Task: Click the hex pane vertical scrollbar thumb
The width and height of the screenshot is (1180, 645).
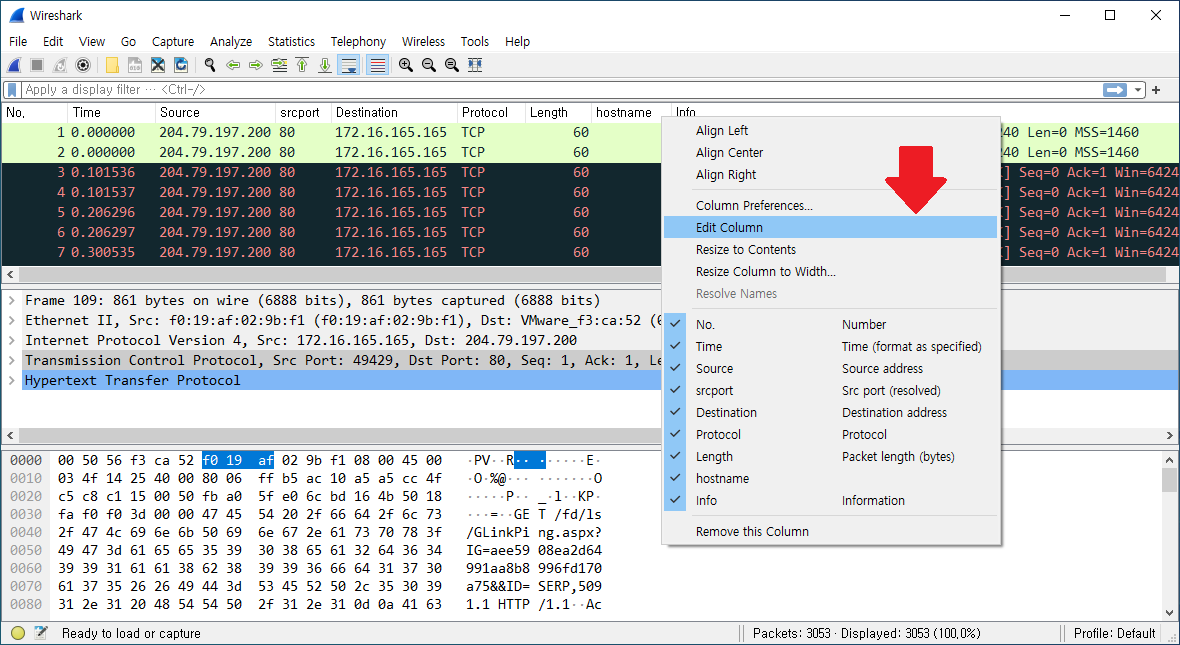Action: click(1169, 479)
